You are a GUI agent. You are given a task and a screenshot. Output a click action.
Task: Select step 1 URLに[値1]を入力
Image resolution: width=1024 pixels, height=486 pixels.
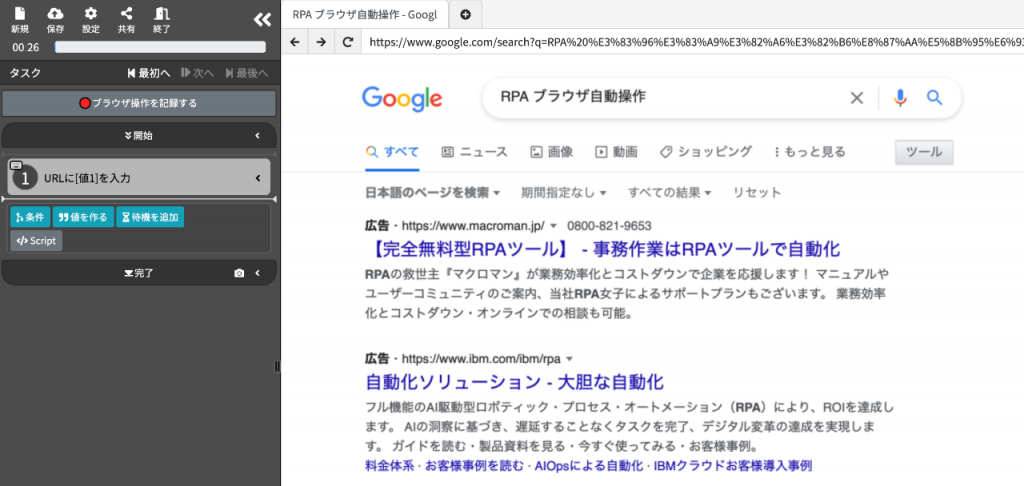(x=138, y=178)
